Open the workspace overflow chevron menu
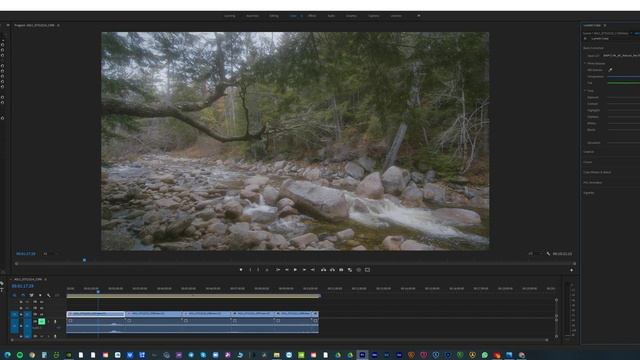Screen dimensions: 640x360 [x=418, y=16]
